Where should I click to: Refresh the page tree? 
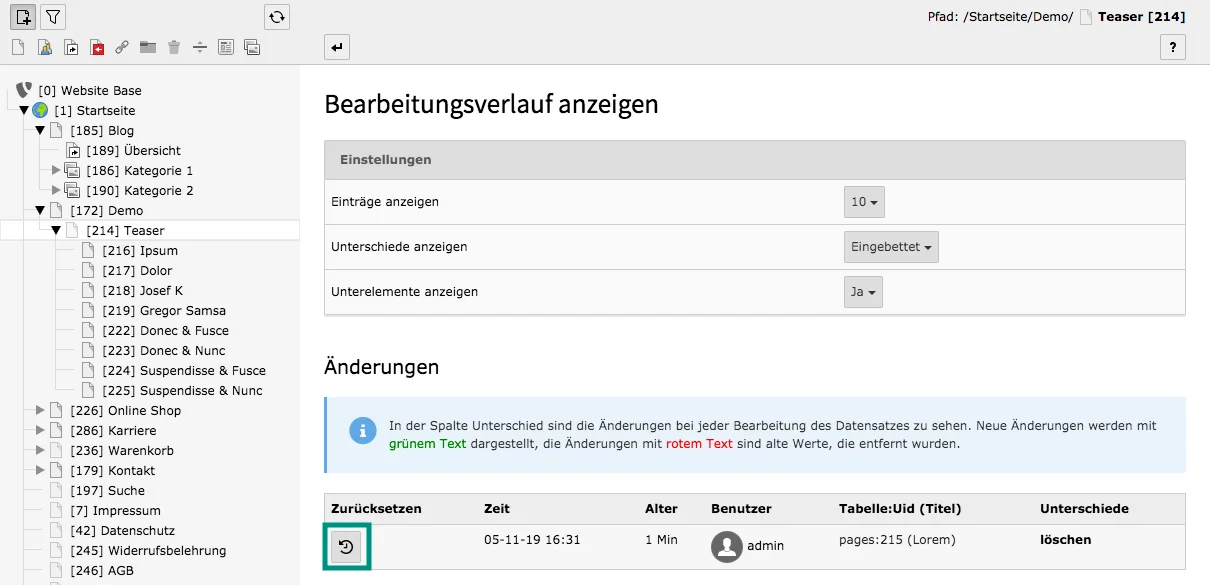click(276, 16)
